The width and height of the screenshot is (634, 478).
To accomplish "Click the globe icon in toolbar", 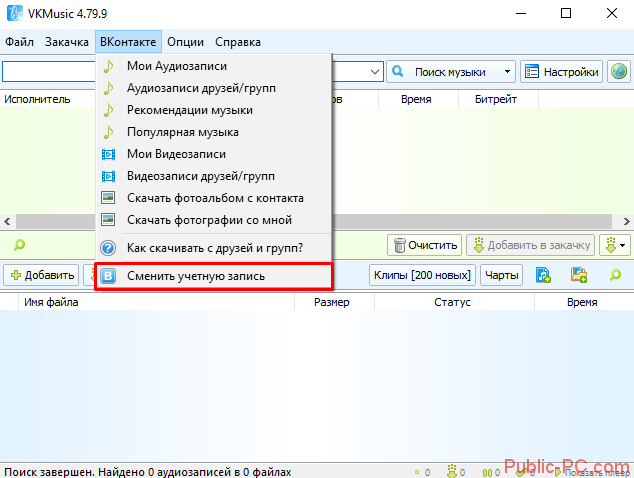I will click(619, 72).
